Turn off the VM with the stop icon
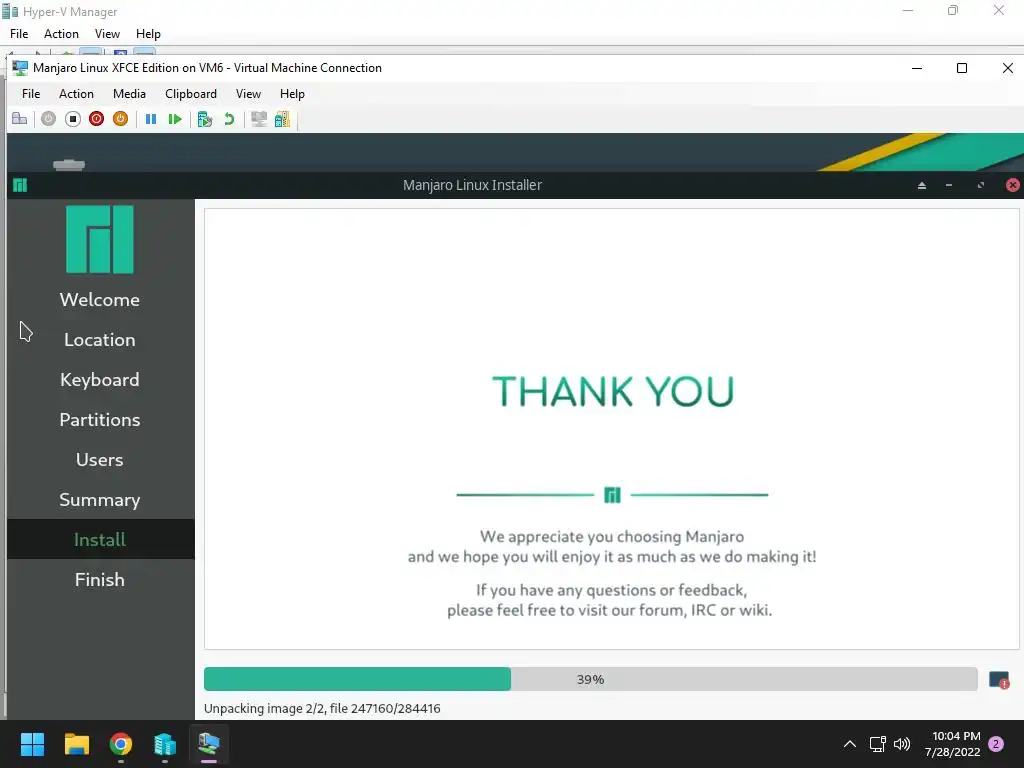Viewport: 1024px width, 768px height. 72,119
